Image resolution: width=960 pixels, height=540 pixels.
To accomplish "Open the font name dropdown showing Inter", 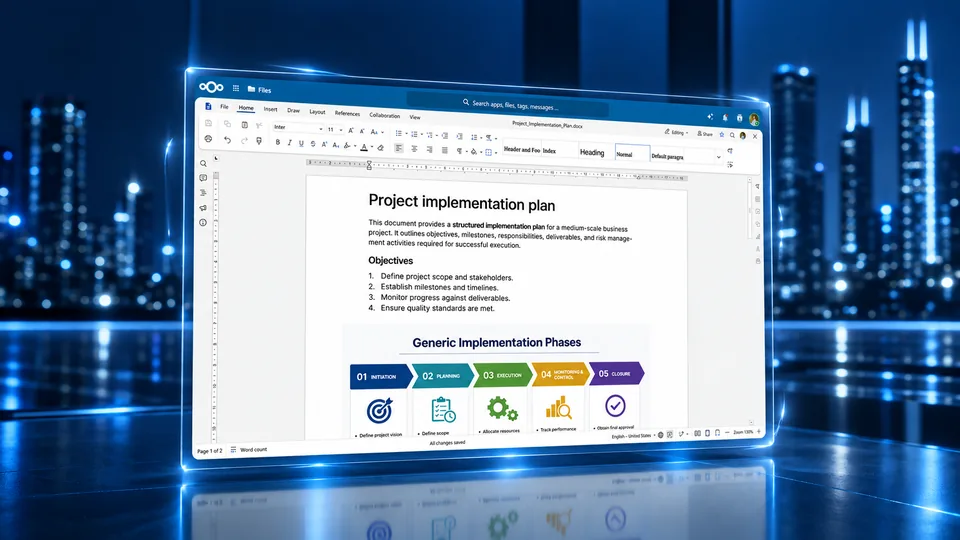I will pos(298,127).
